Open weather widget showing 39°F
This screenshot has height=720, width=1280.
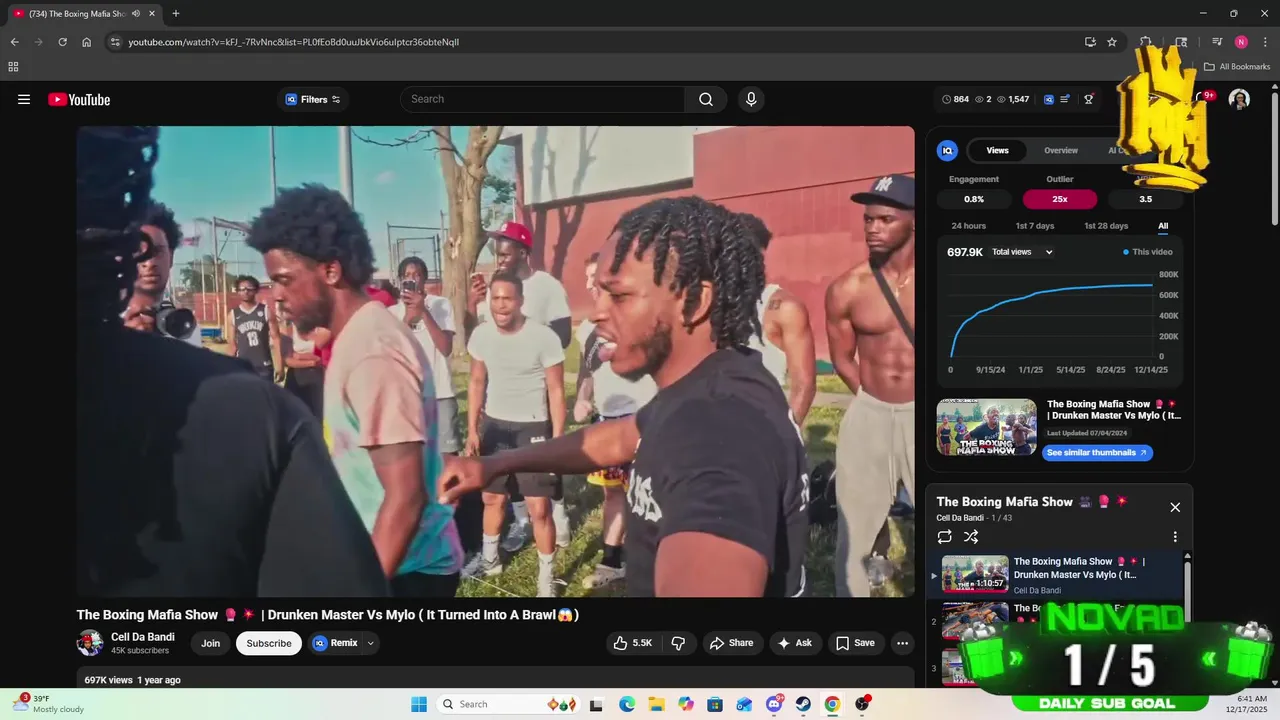pos(48,704)
